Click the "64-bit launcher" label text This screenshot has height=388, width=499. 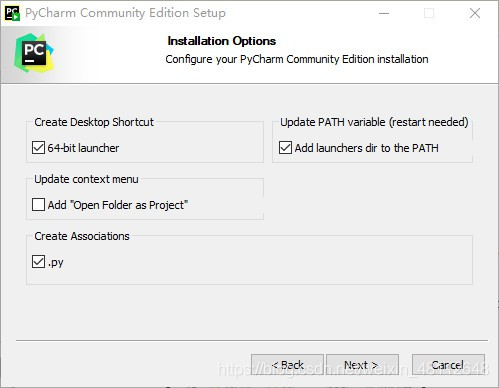[x=83, y=148]
